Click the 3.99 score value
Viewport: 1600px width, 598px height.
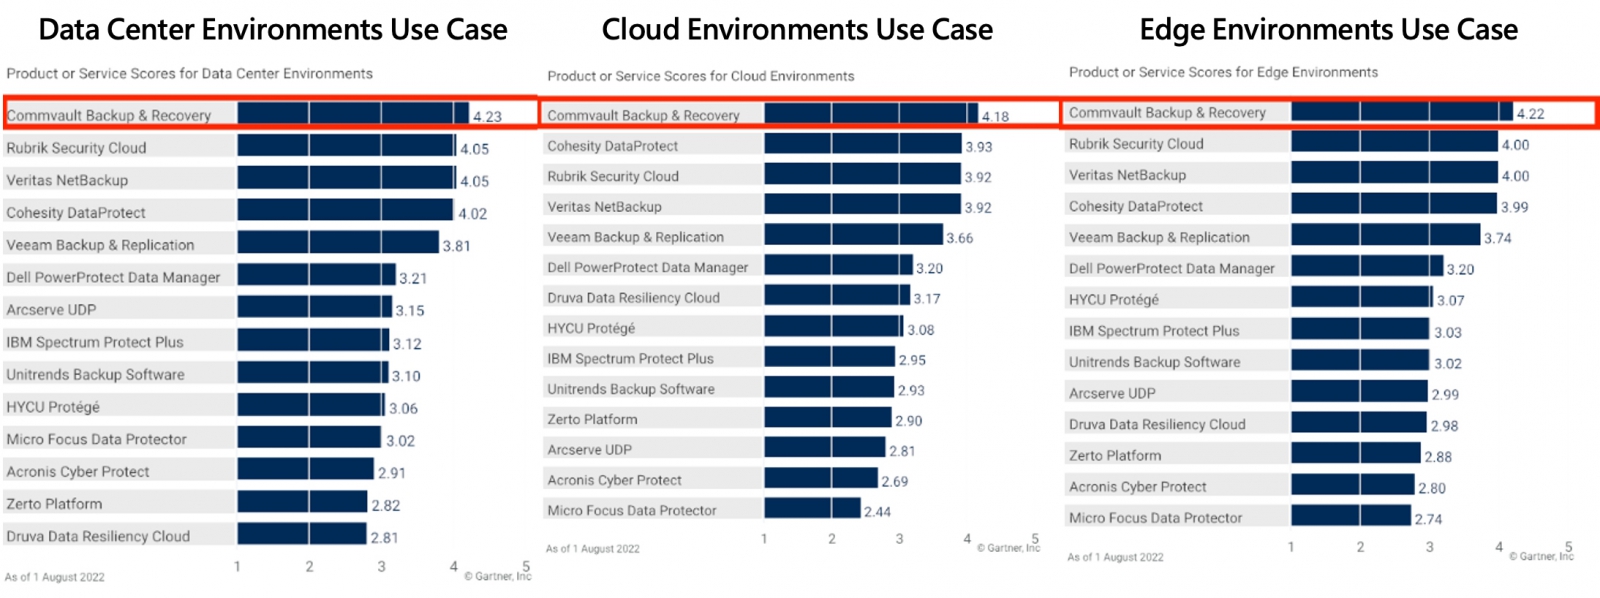(x=1515, y=207)
